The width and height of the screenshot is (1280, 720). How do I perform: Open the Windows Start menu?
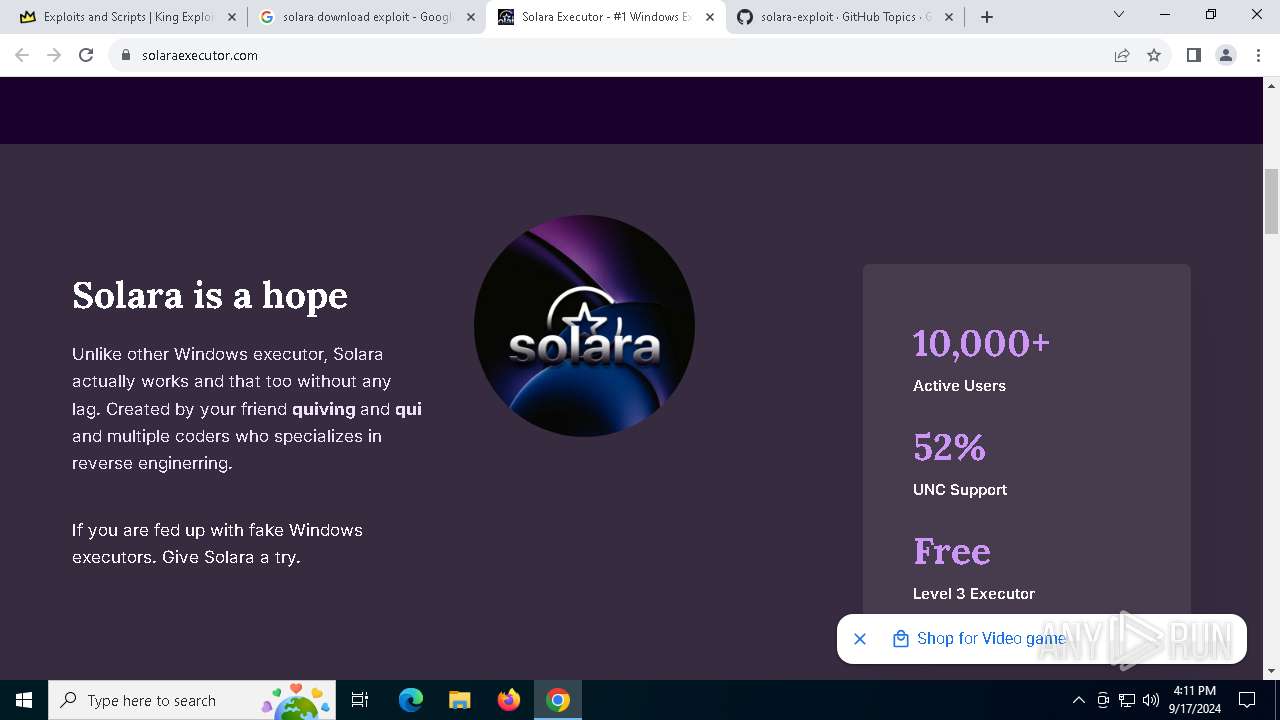pos(24,700)
